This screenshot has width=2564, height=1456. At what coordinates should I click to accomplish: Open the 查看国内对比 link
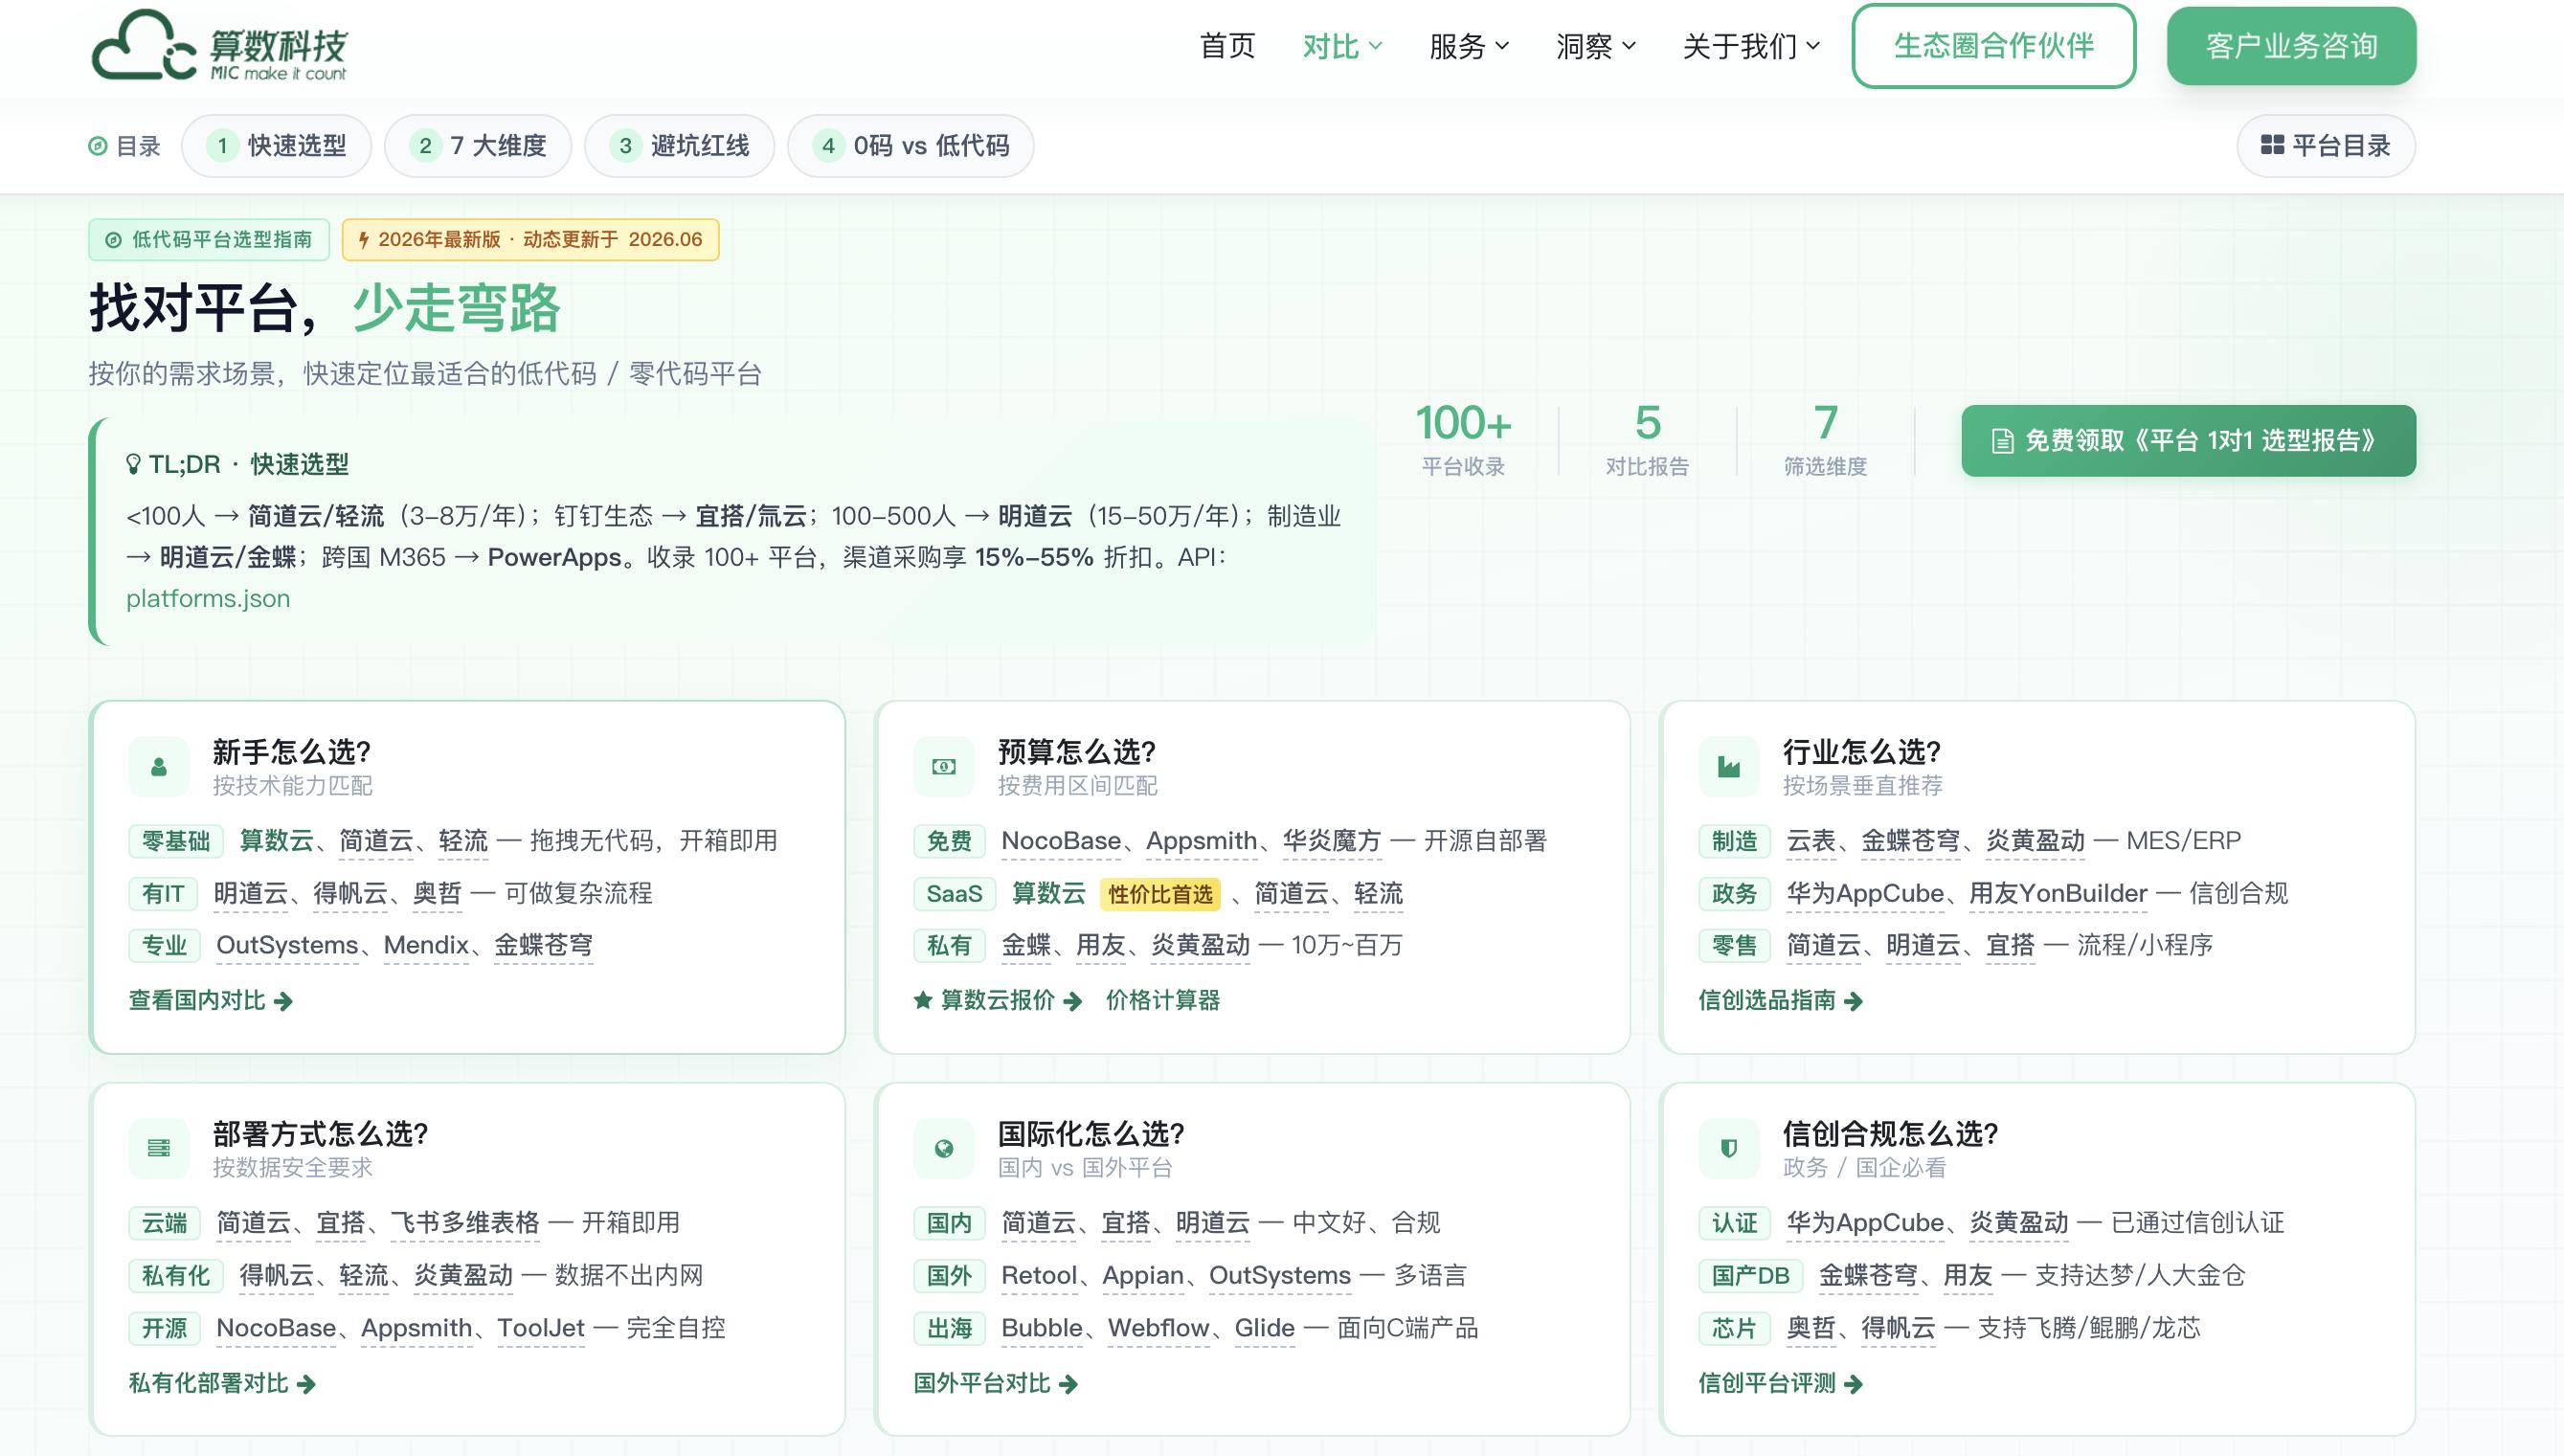coord(211,1000)
